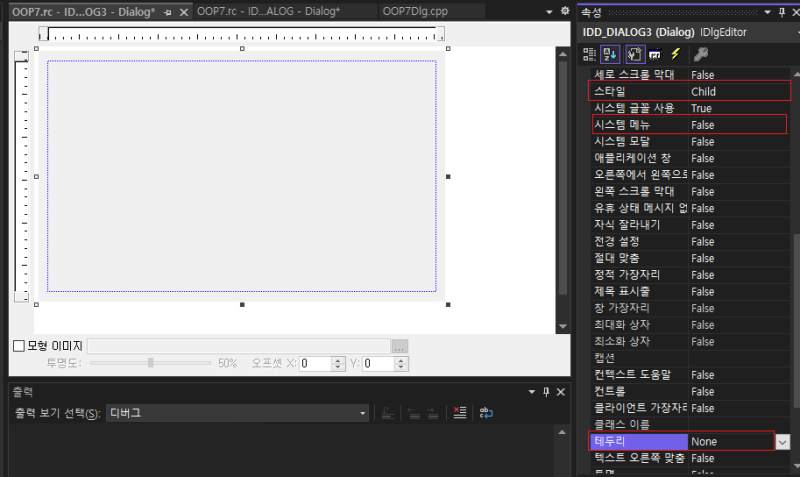This screenshot has width=800, height=477.
Task: Pin the 출력 output panel
Action: pyautogui.click(x=546, y=392)
